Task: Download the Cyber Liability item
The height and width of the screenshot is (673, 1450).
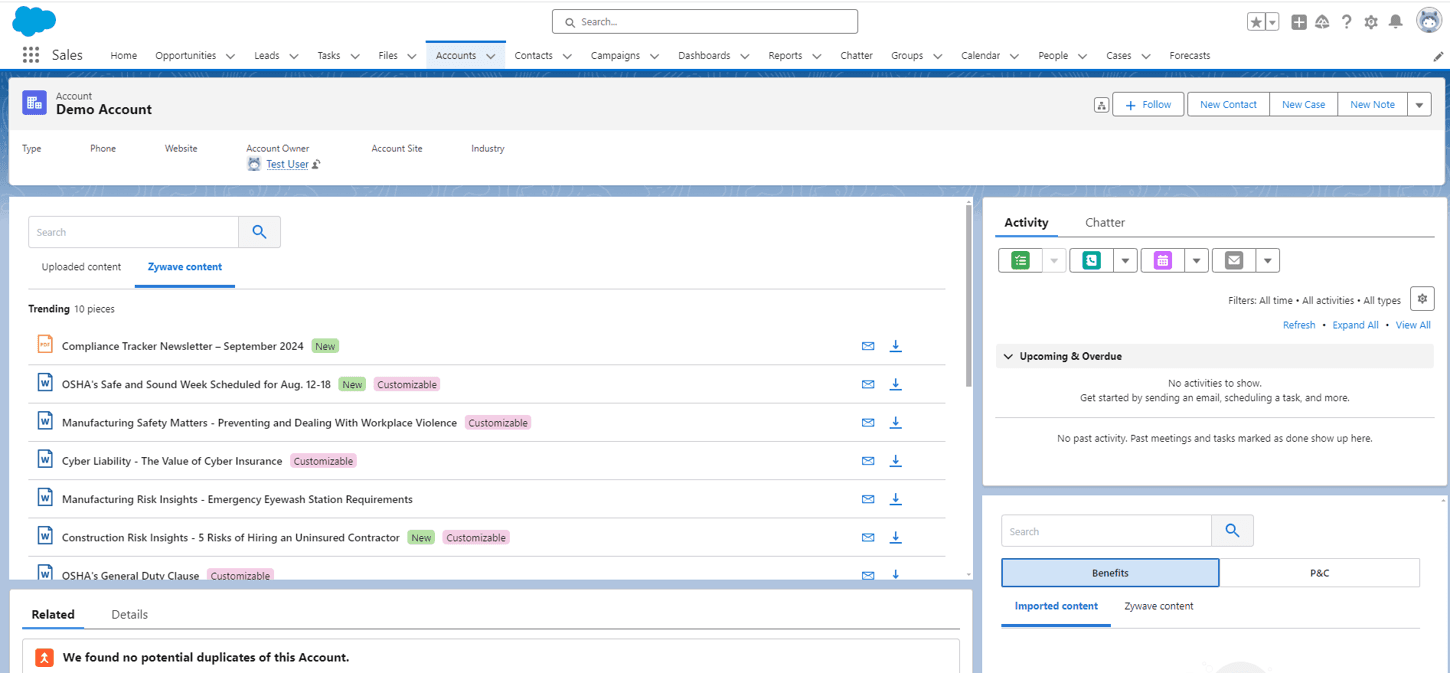Action: pyautogui.click(x=896, y=461)
